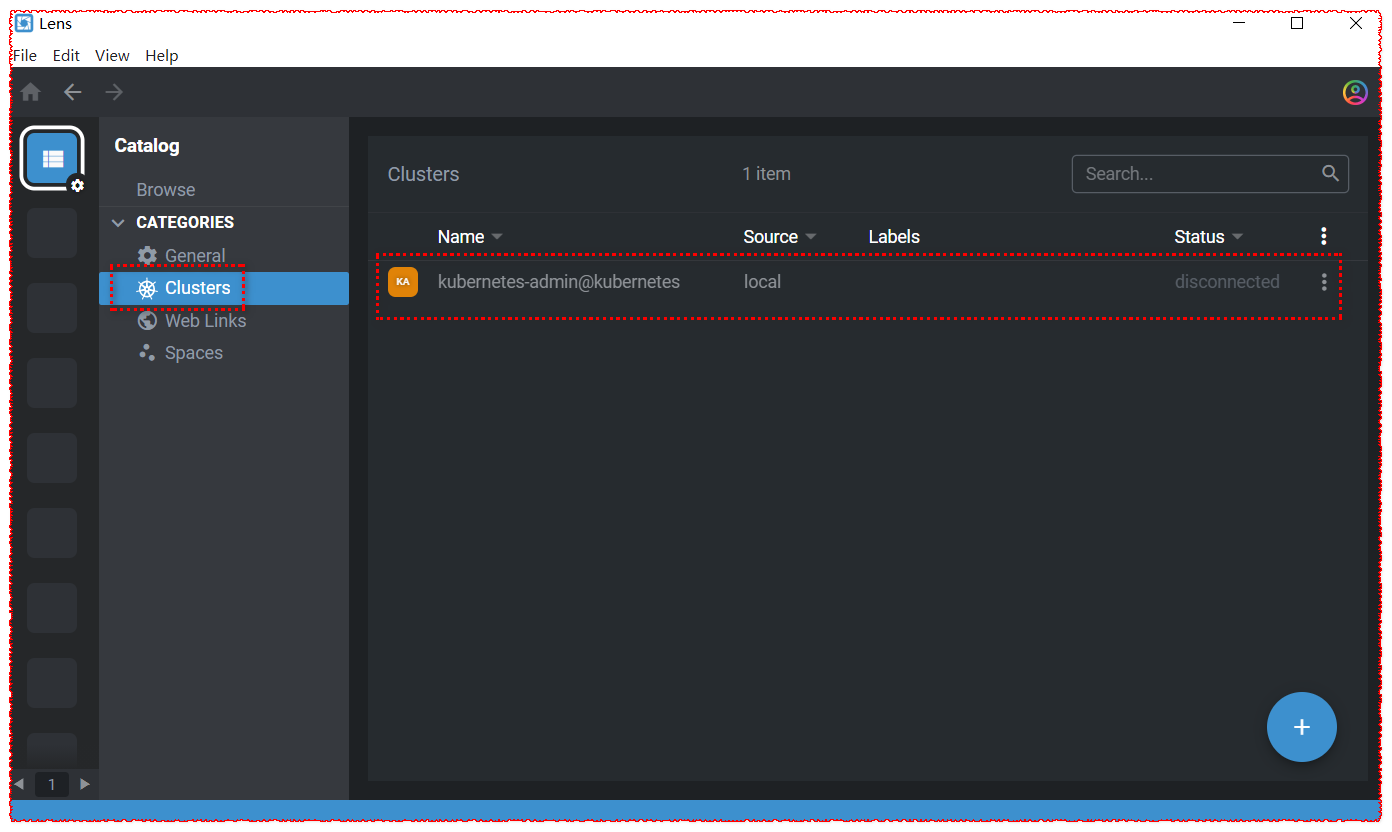Sort by the Name column arrow
1392x832 pixels.
pyautogui.click(x=497, y=237)
